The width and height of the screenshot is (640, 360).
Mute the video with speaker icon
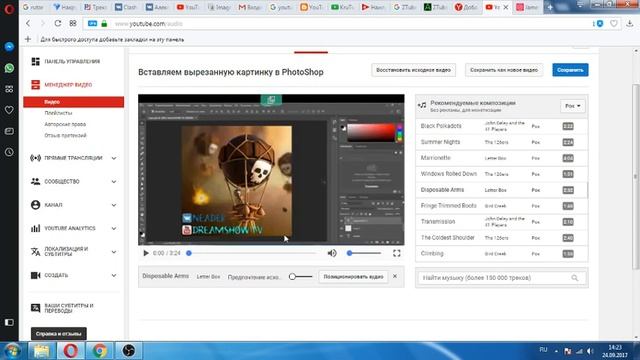point(332,253)
